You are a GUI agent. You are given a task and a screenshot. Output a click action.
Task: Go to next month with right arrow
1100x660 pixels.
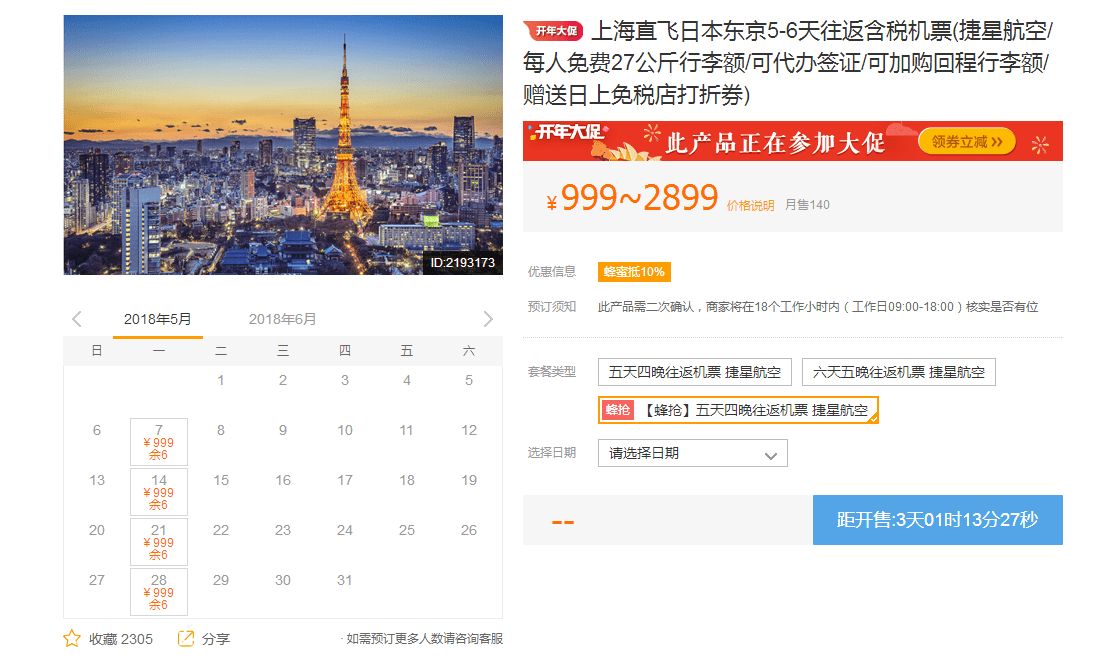pyautogui.click(x=488, y=319)
